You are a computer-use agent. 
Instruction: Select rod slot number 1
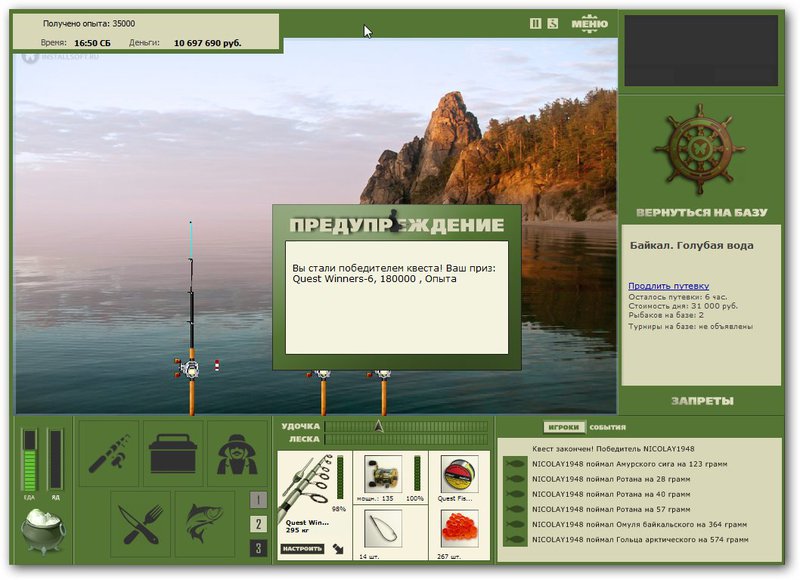click(x=258, y=500)
